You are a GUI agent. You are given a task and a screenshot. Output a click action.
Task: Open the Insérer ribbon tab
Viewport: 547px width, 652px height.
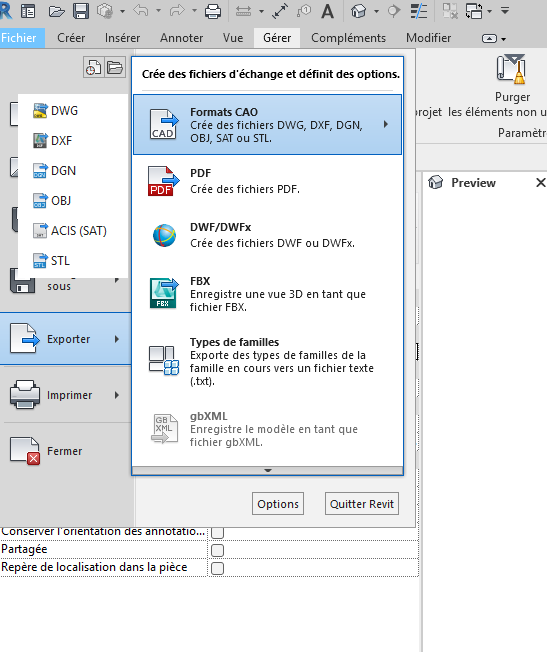(x=122, y=38)
